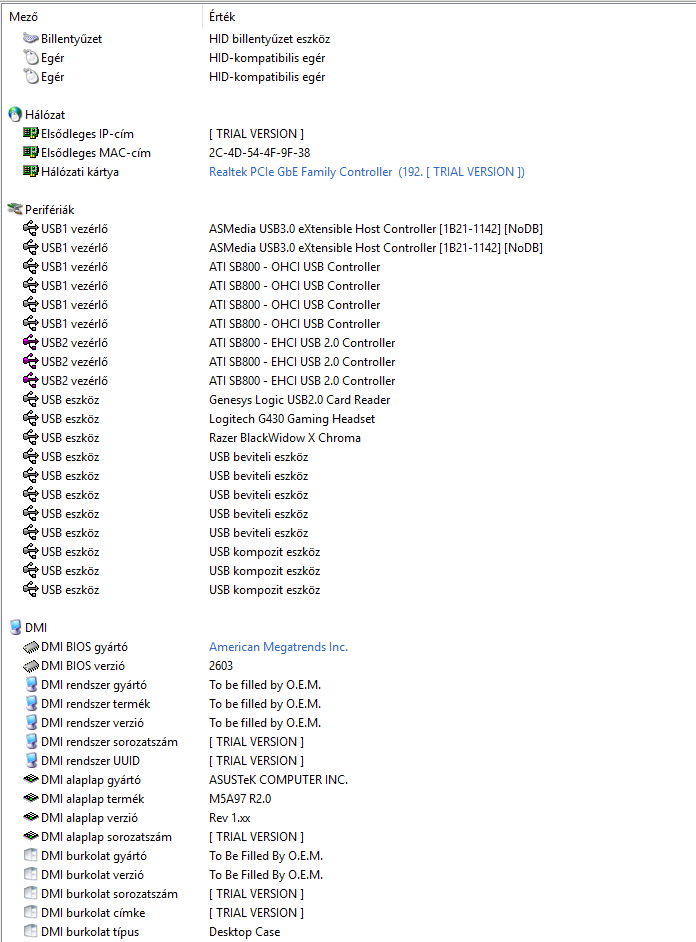
Task: Select the DMI group label
Action: click(x=36, y=628)
